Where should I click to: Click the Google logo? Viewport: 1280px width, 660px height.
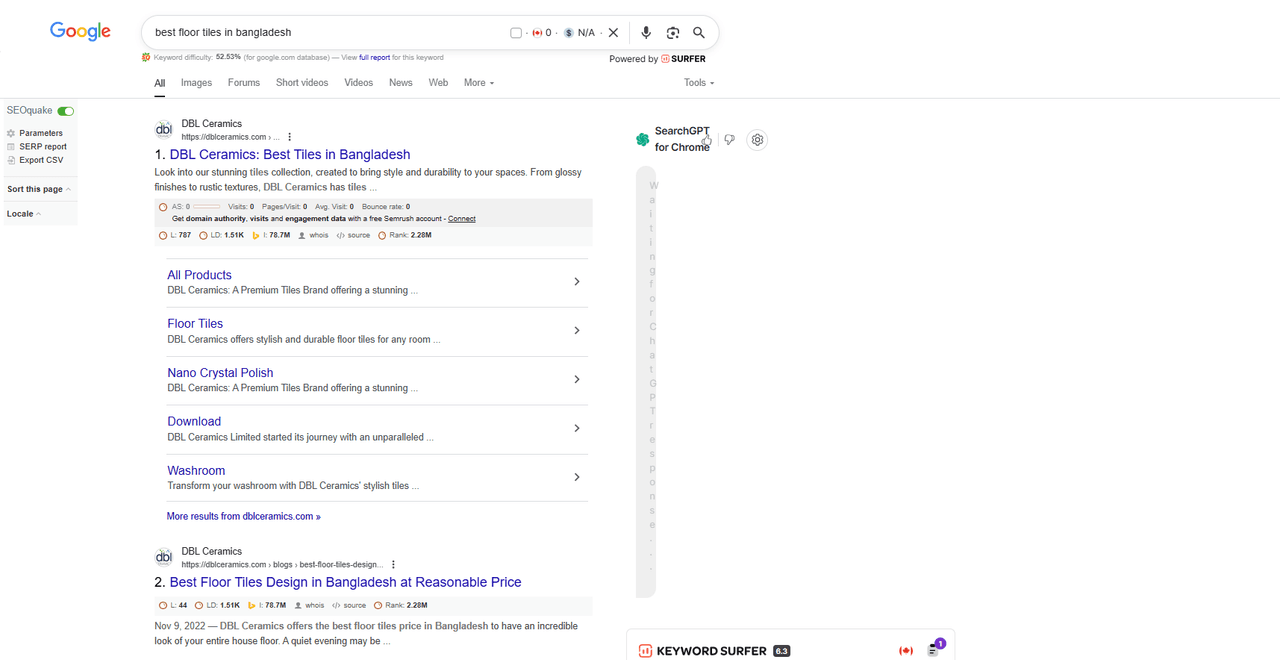click(x=80, y=32)
